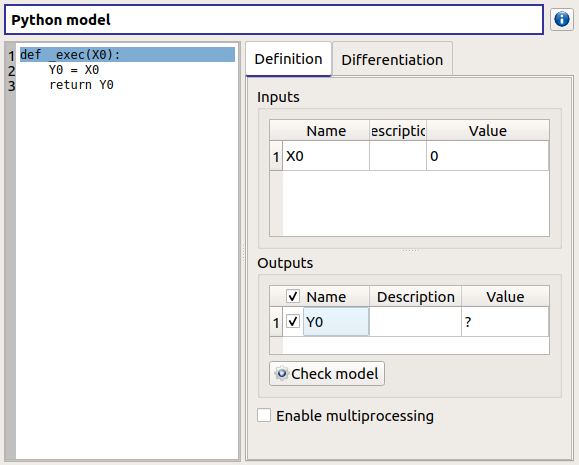Uncheck the Y0 output checkbox

click(x=293, y=322)
